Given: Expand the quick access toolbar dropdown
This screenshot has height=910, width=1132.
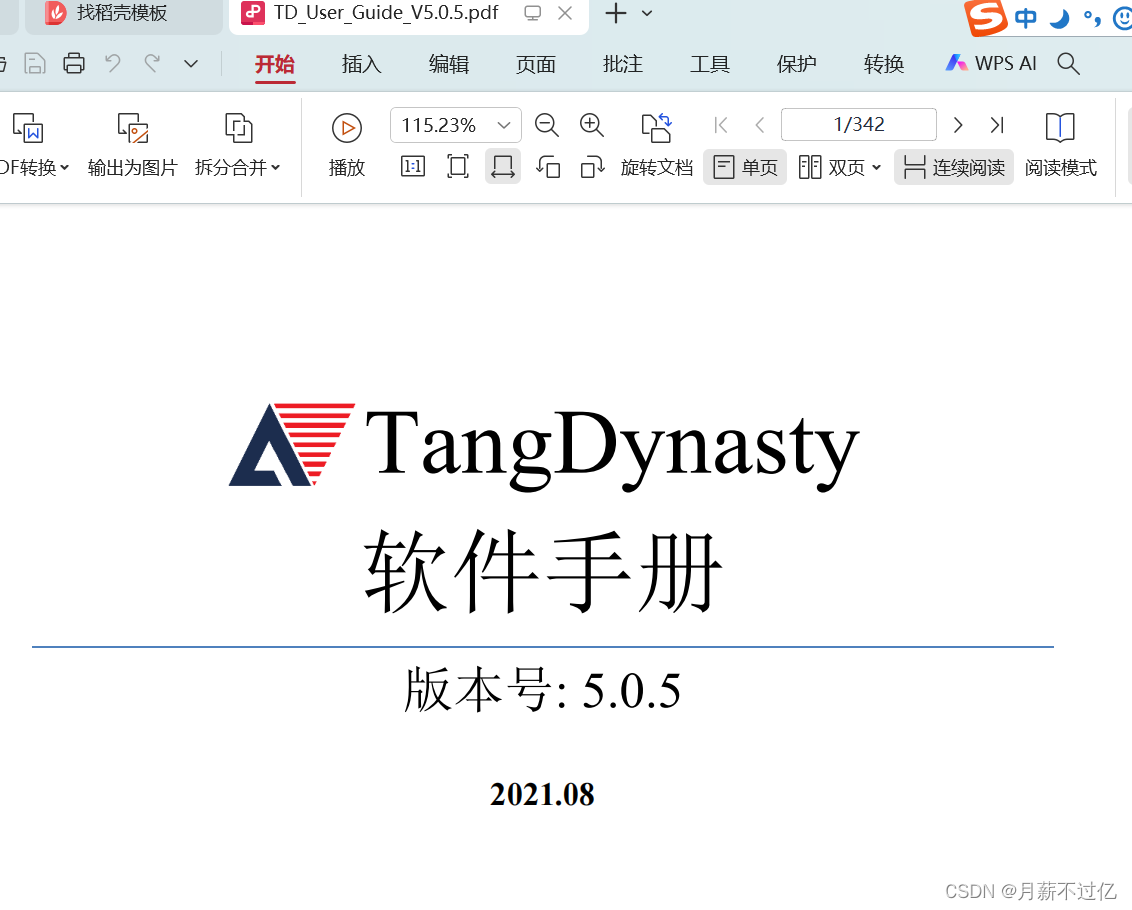Looking at the screenshot, I should click(191, 64).
